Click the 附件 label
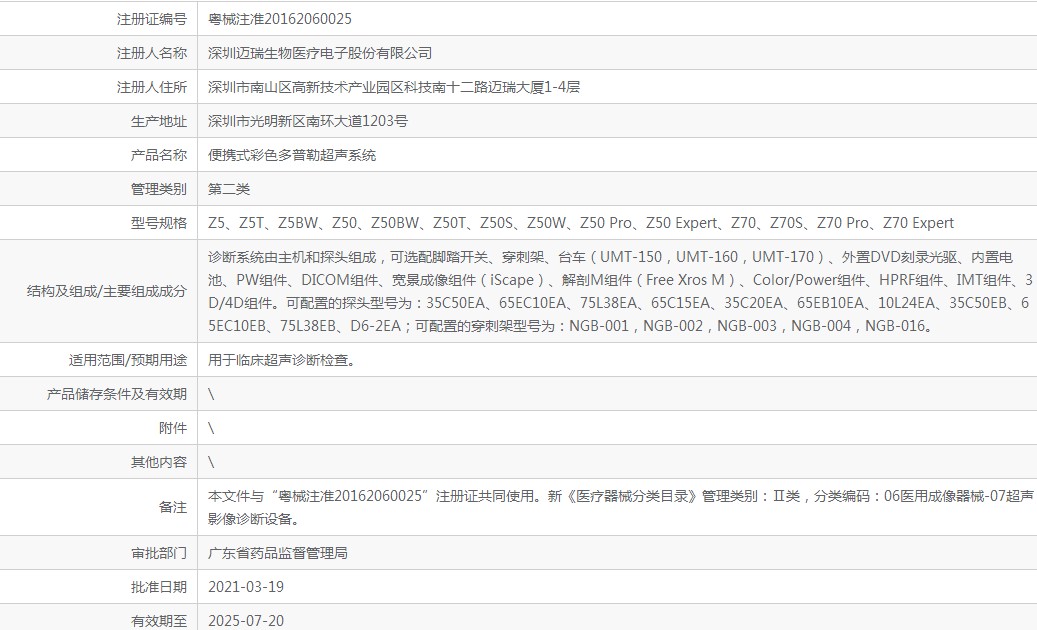 [x=173, y=428]
